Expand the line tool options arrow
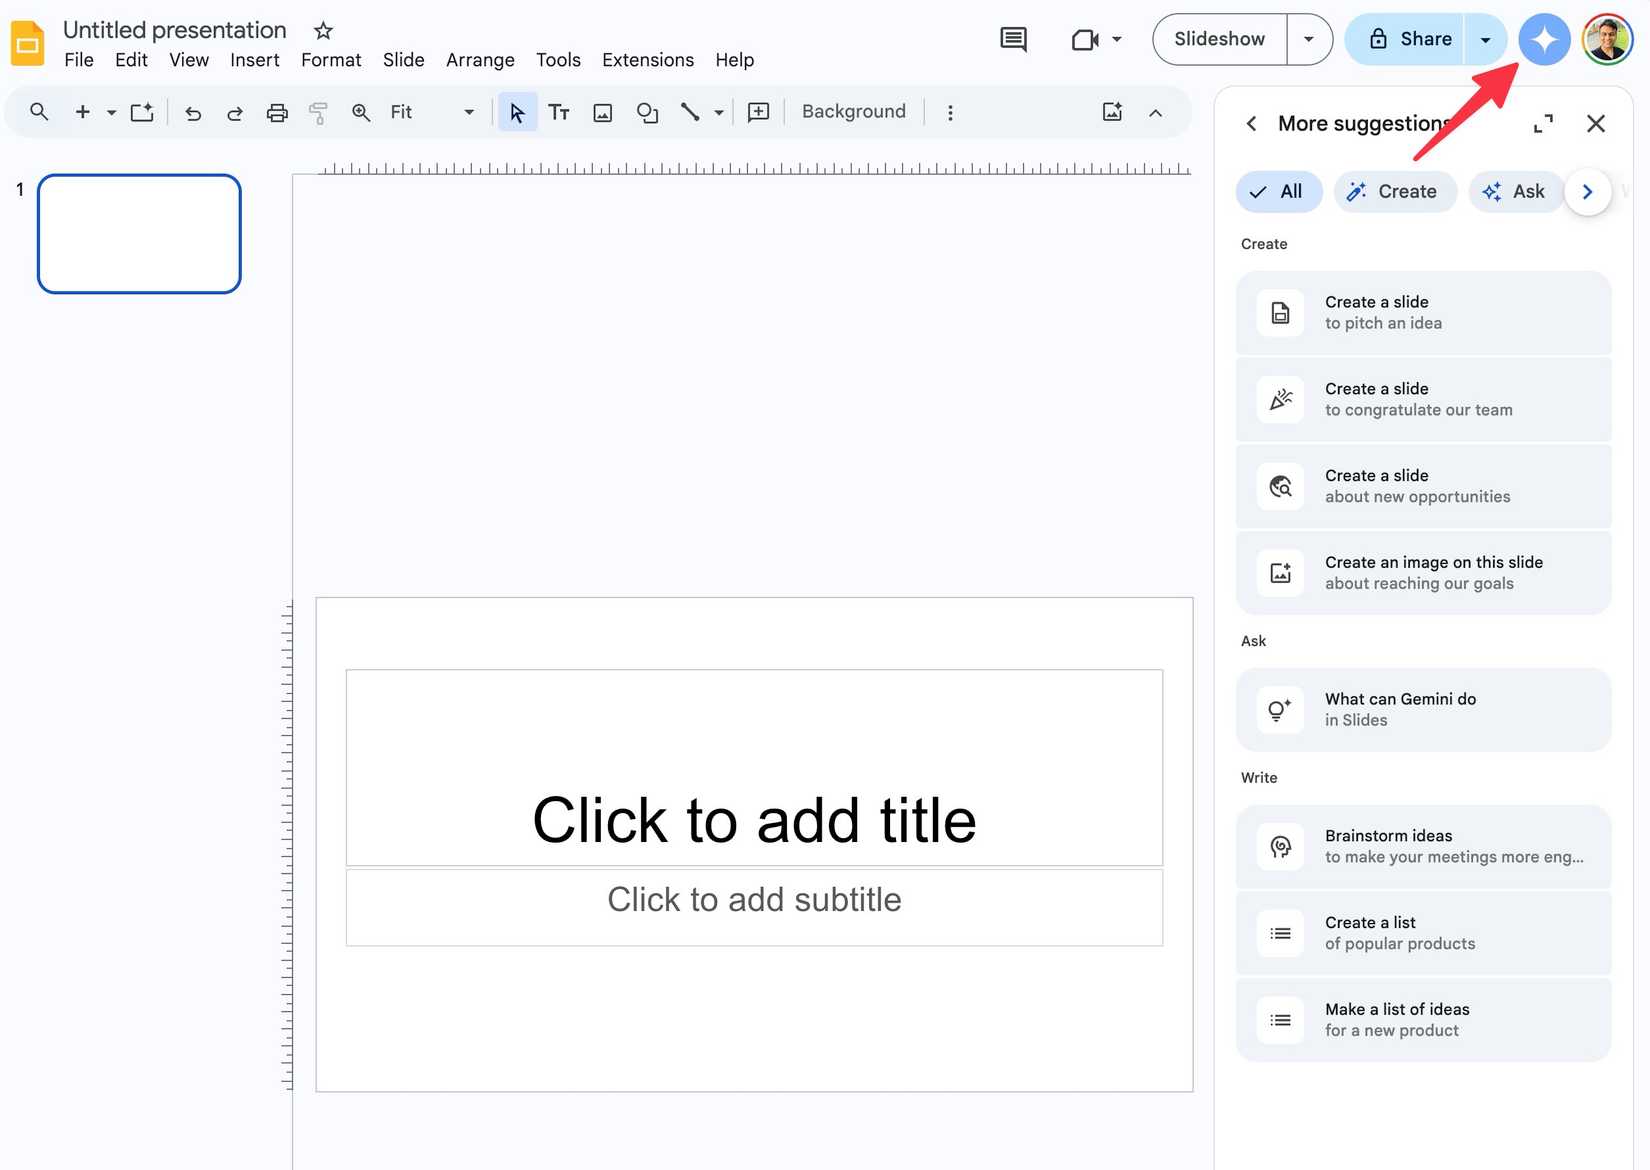The width and height of the screenshot is (1650, 1170). pyautogui.click(x=718, y=112)
